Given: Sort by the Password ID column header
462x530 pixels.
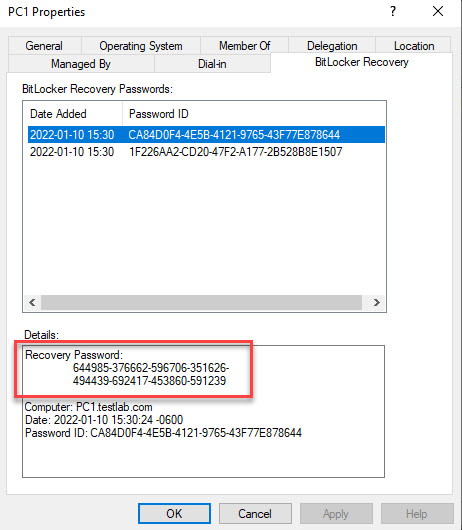Looking at the screenshot, I should 253,114.
